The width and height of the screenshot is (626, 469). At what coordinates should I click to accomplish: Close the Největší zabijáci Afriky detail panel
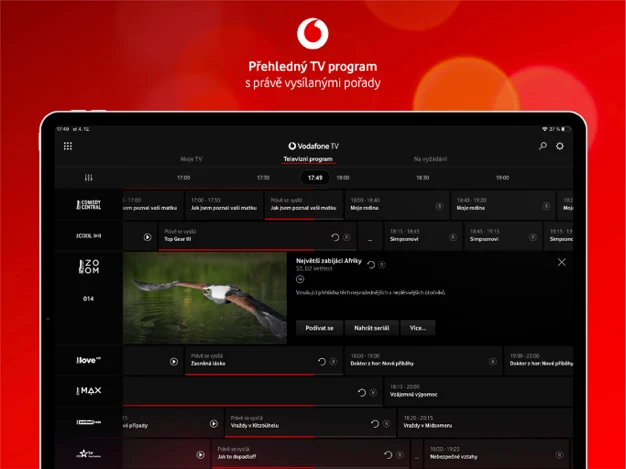click(x=561, y=262)
